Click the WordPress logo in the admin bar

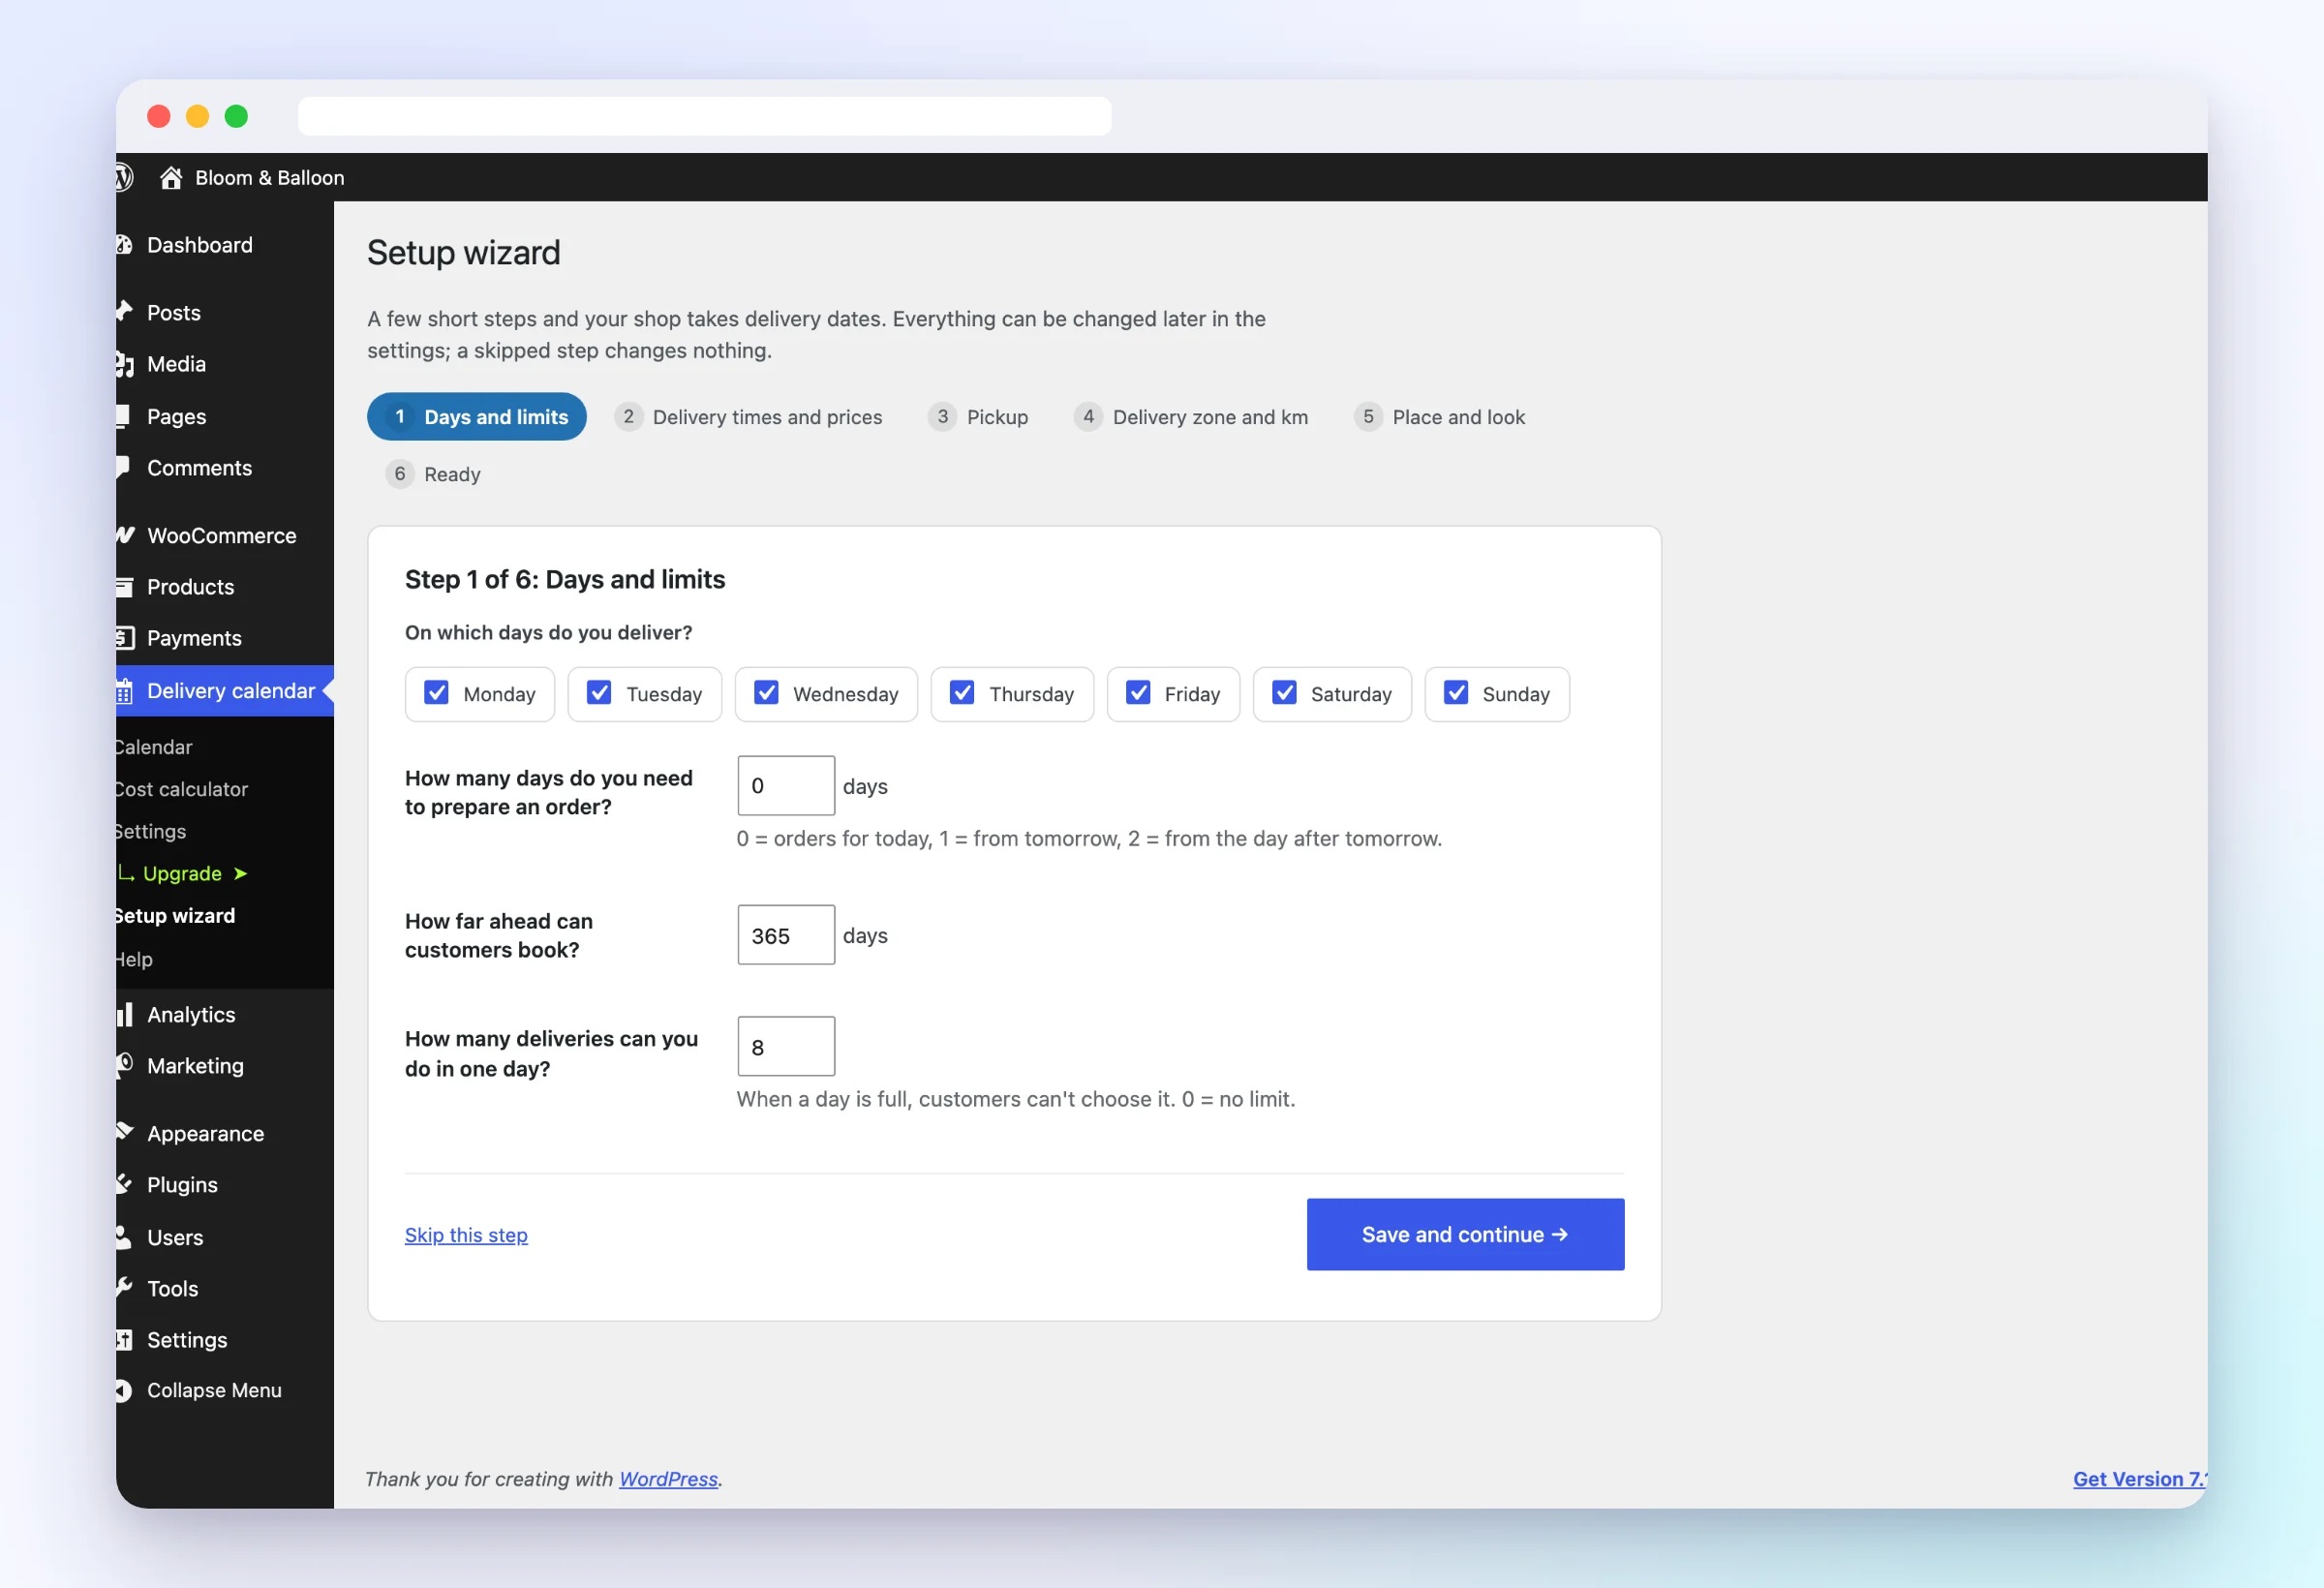pos(124,178)
